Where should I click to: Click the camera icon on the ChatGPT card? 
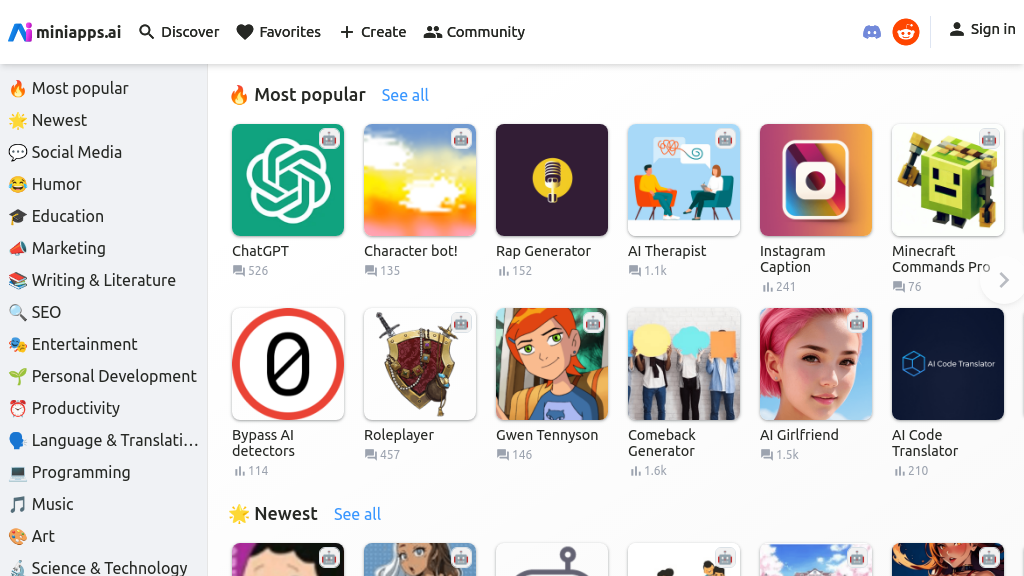pos(329,140)
